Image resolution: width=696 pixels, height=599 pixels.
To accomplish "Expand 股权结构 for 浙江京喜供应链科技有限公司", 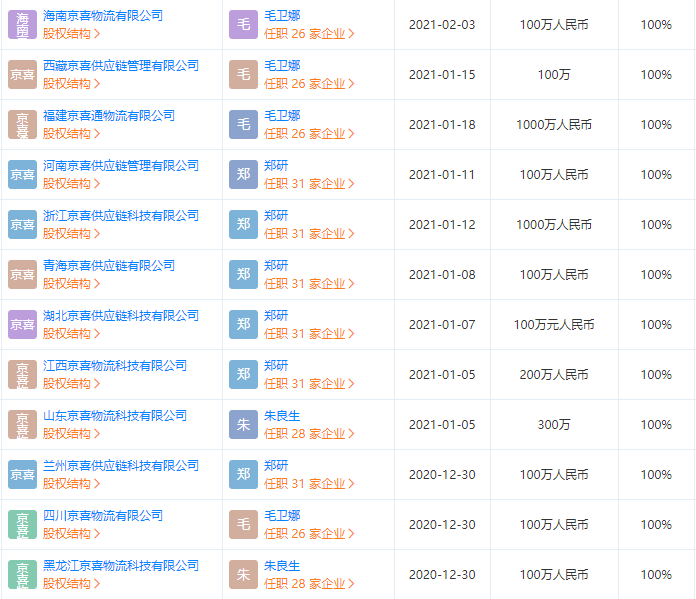I will pyautogui.click(x=71, y=234).
